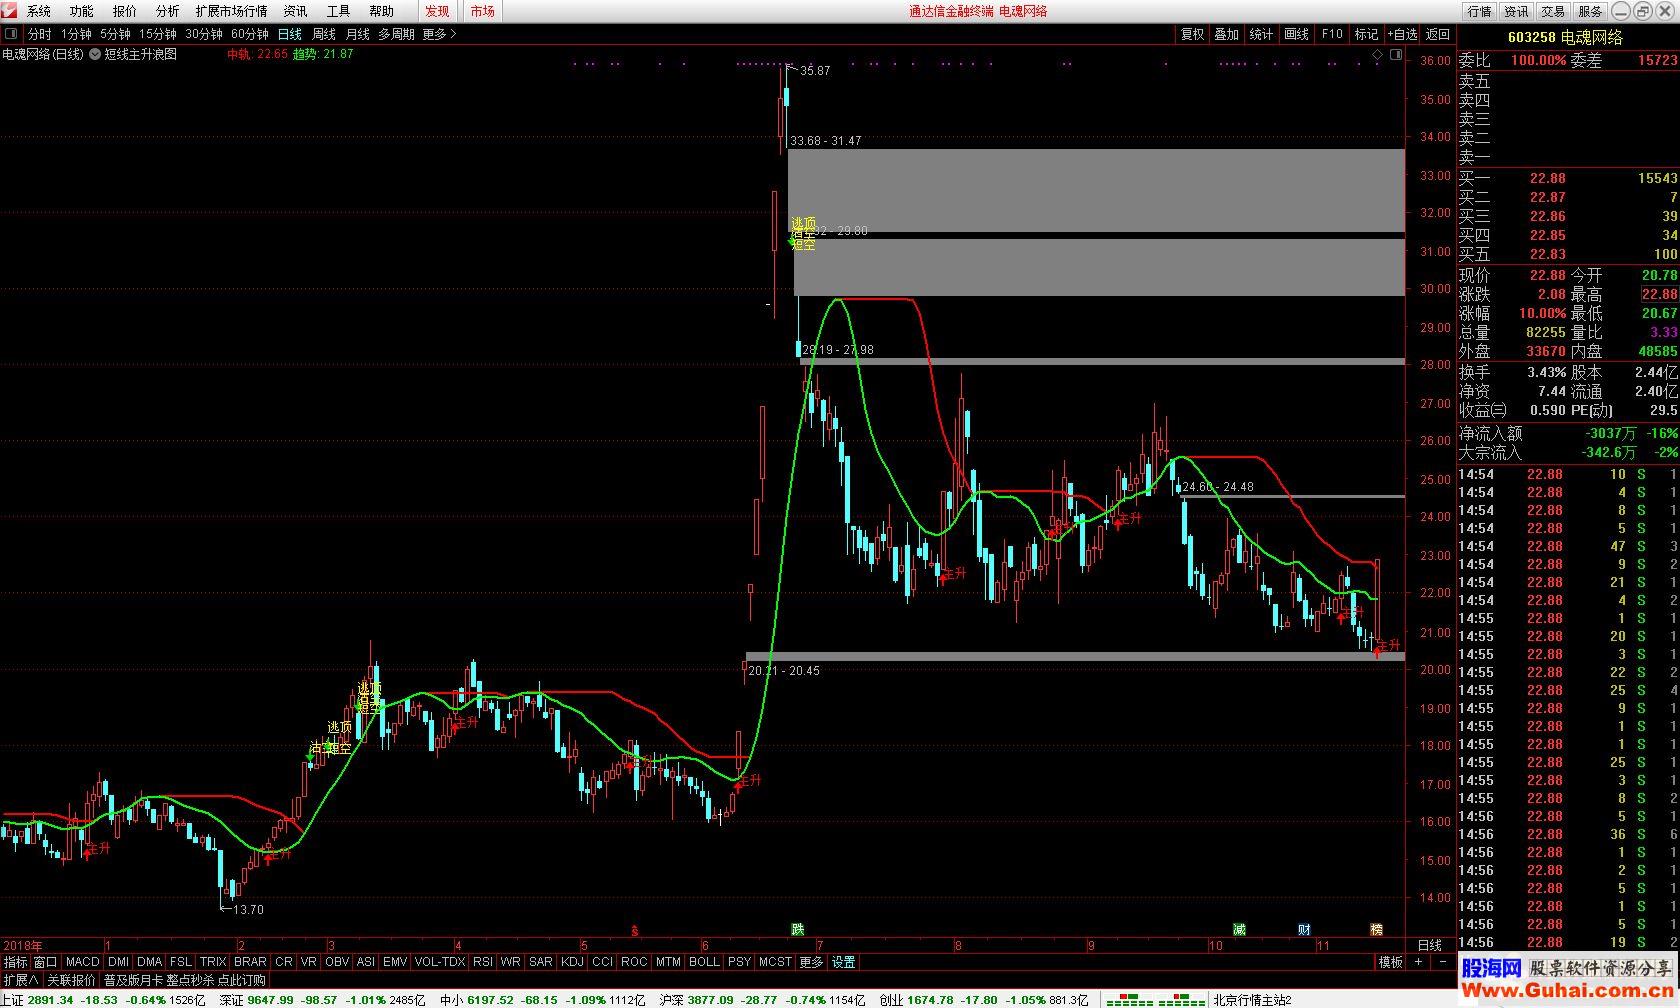Click the 减 event marker on the timeline
The width and height of the screenshot is (1680, 1008).
click(1239, 930)
